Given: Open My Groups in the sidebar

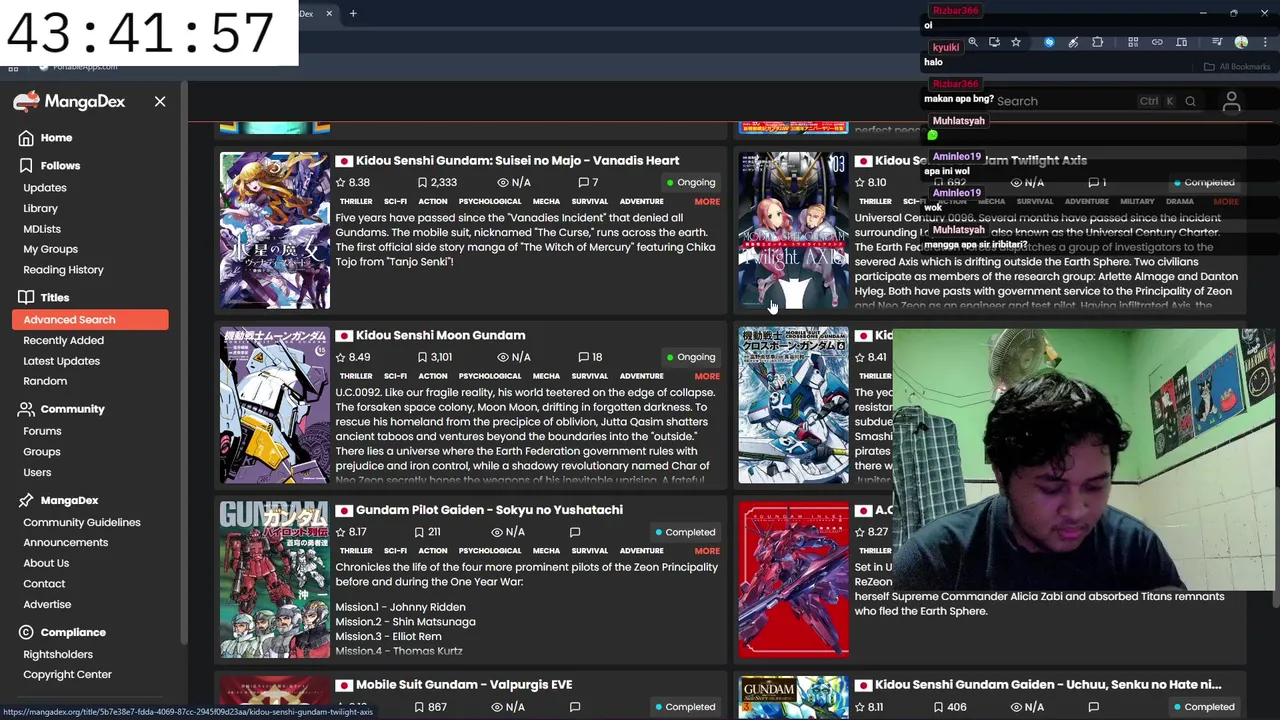Looking at the screenshot, I should (50, 249).
